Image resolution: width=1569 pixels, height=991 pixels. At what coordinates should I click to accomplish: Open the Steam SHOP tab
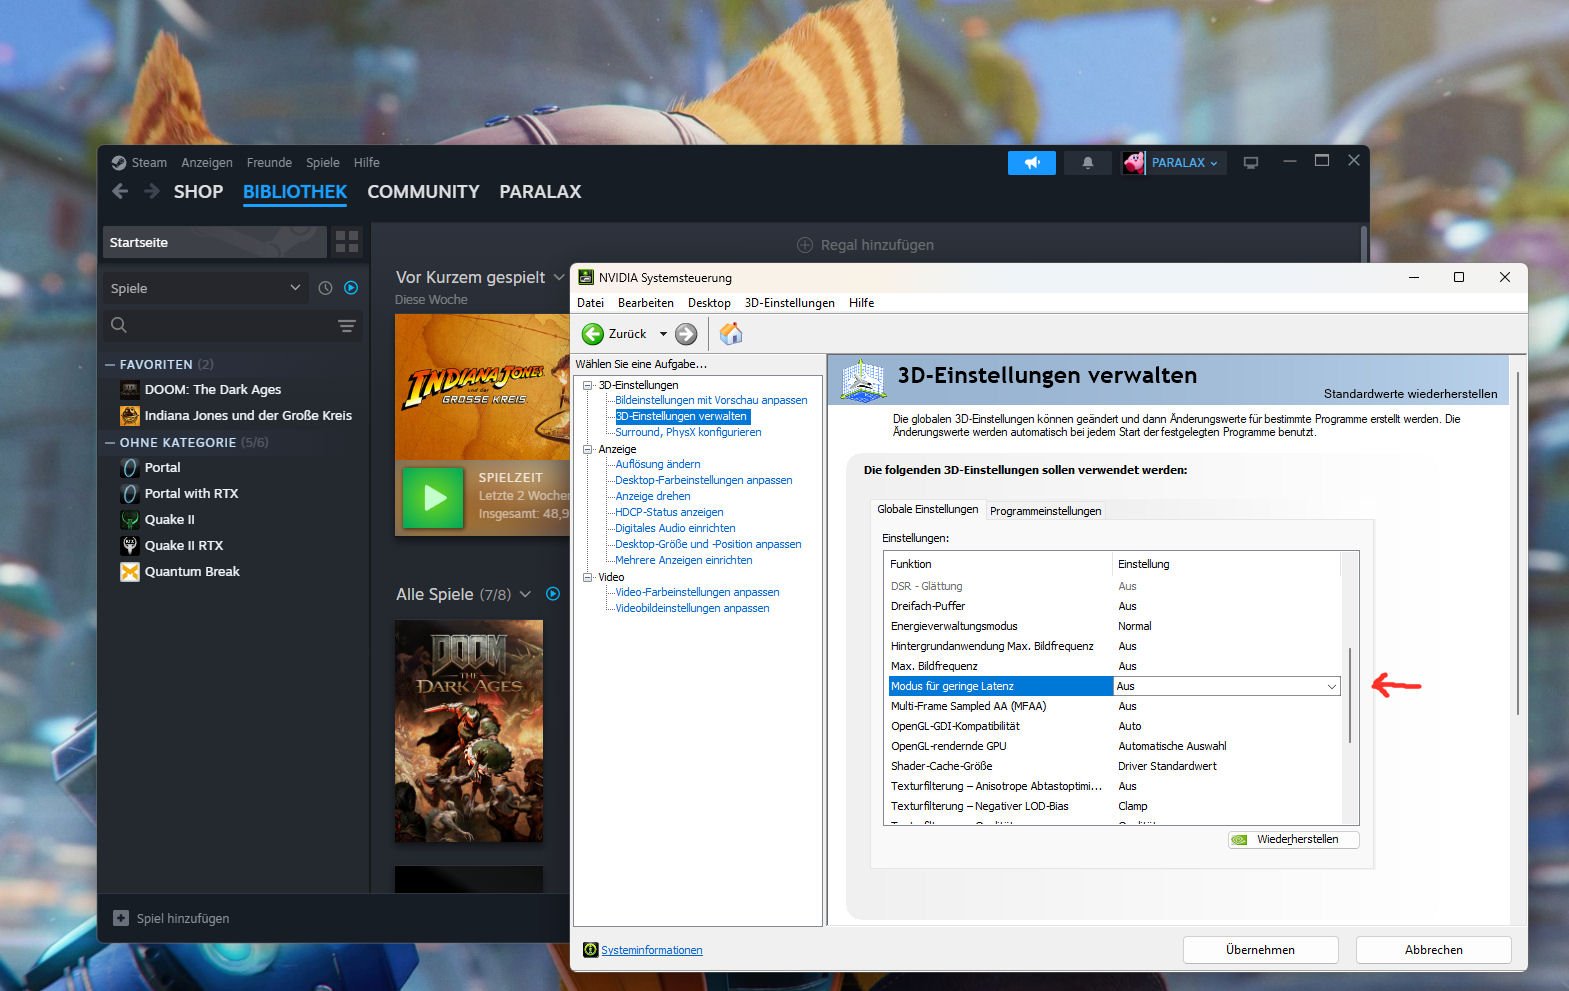[198, 192]
